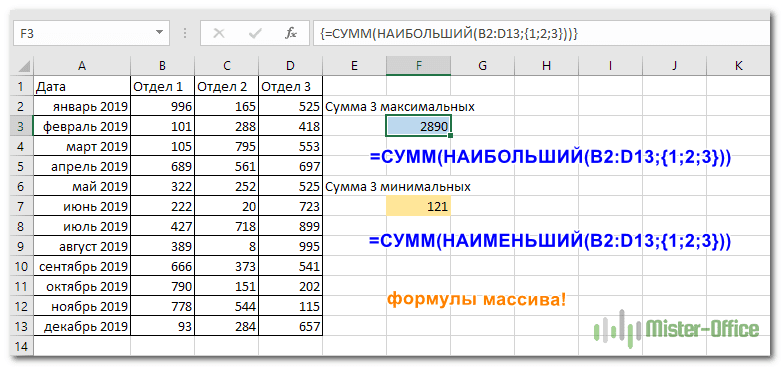Click the Select All corner triangle
This screenshot has height=367, width=781.
pyautogui.click(x=23, y=66)
